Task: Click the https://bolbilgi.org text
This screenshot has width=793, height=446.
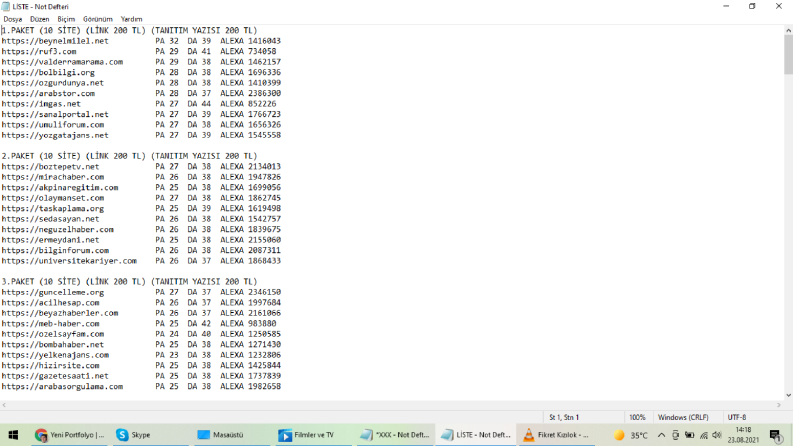Action: (x=48, y=72)
